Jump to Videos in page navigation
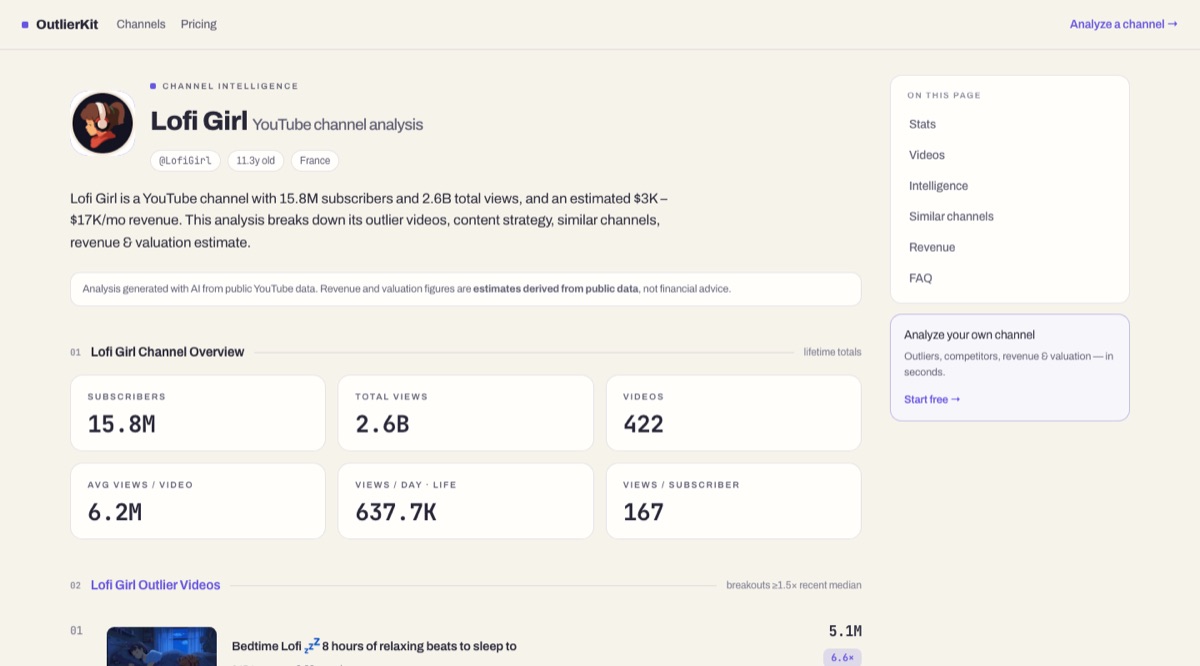Viewport: 1200px width, 666px height. point(927,155)
